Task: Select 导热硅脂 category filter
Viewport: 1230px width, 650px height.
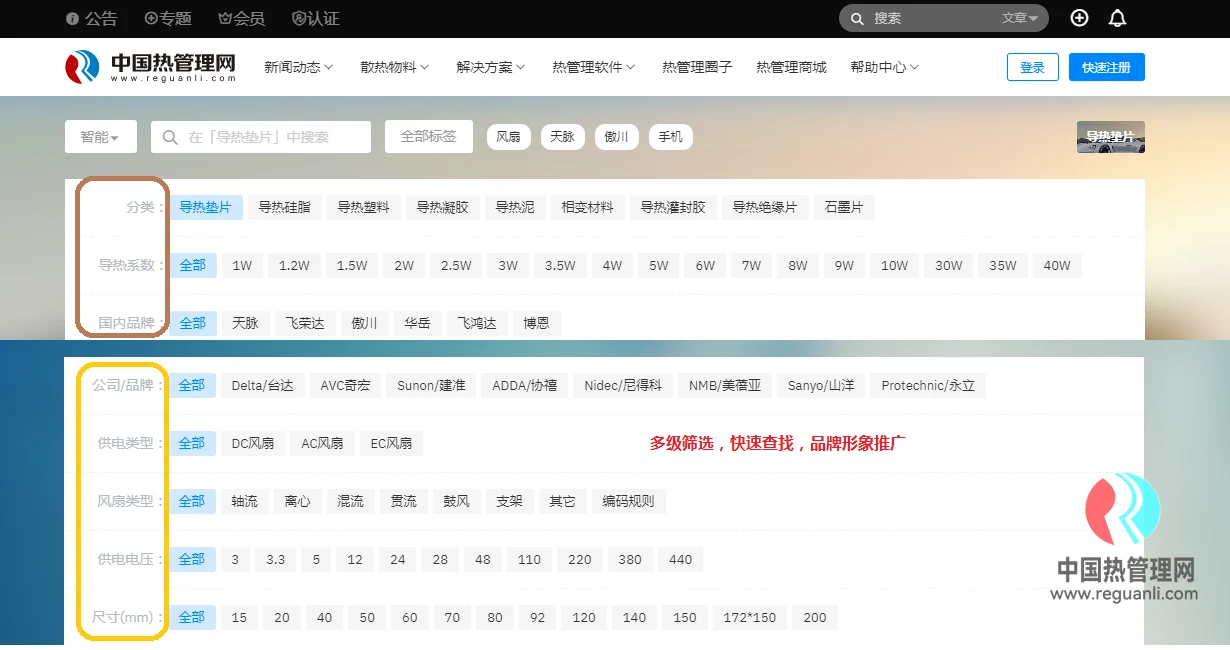Action: 284,207
